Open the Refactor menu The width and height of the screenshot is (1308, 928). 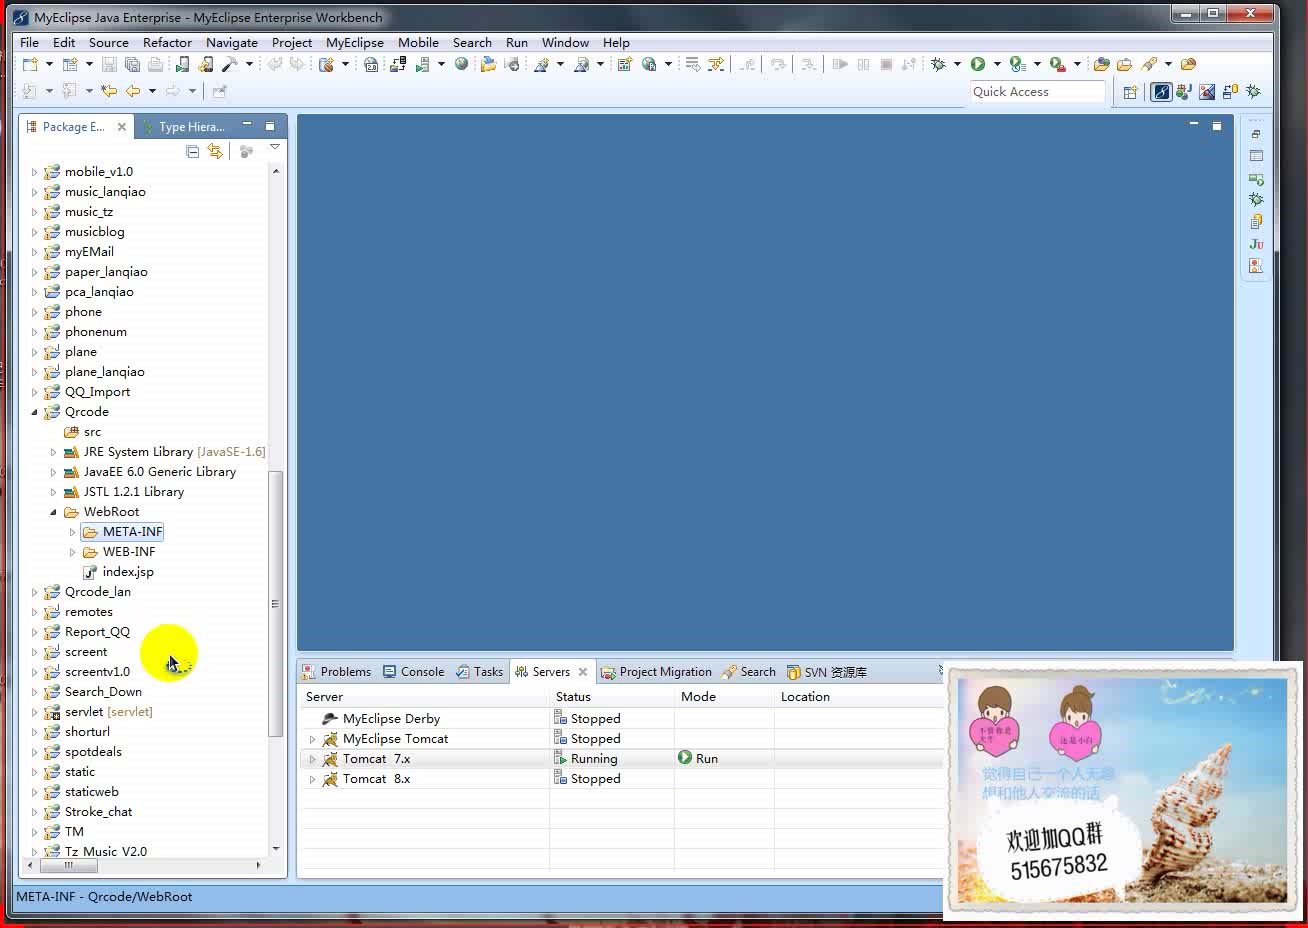click(167, 42)
